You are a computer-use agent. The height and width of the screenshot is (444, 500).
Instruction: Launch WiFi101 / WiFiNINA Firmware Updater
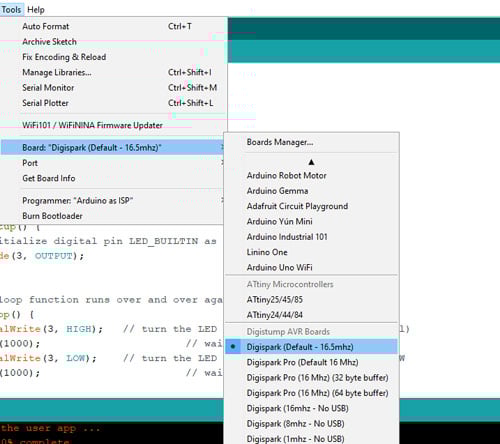(113, 125)
